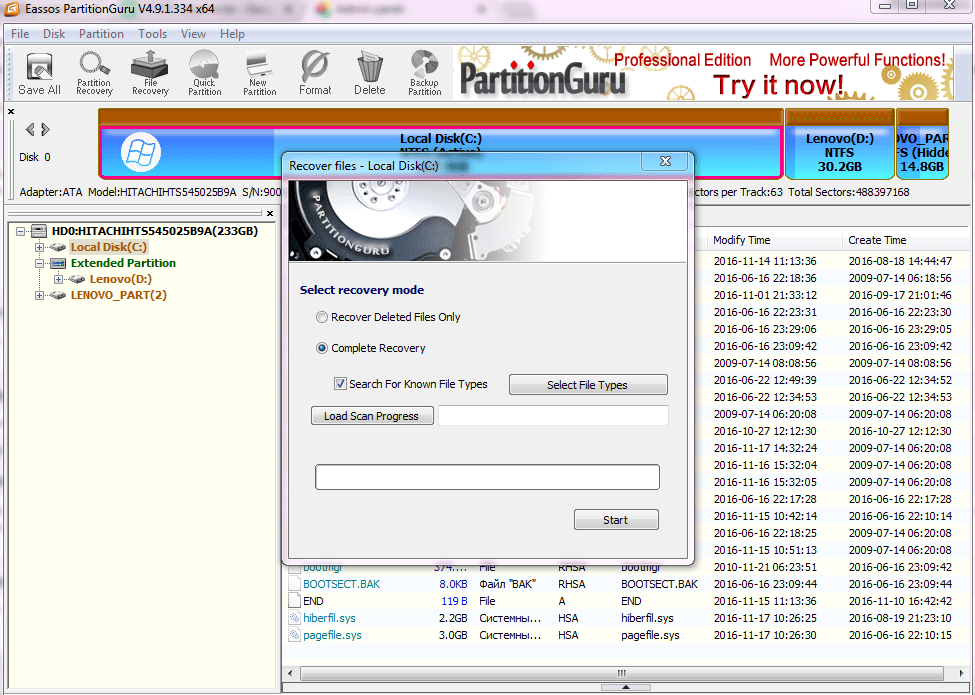Click the Delete partition toolbar icon
The height and width of the screenshot is (695, 975).
coord(369,73)
